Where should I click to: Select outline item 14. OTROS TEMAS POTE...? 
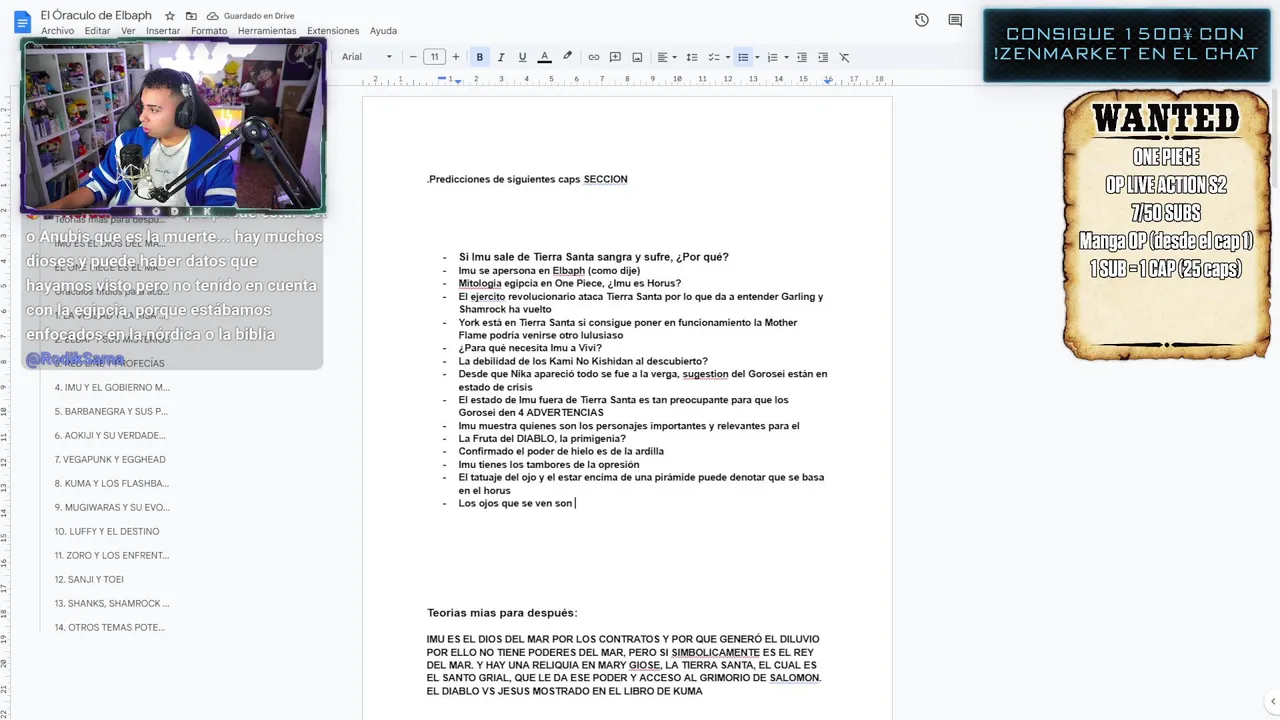click(x=110, y=627)
